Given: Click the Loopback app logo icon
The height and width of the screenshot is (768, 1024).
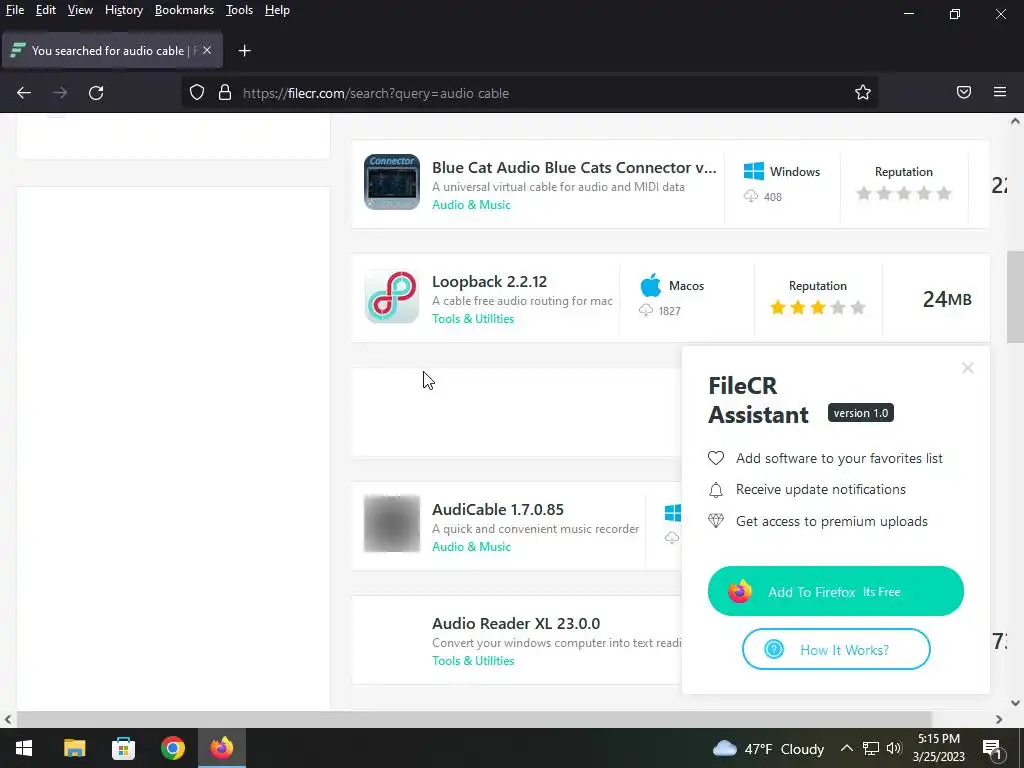Looking at the screenshot, I should (392, 296).
